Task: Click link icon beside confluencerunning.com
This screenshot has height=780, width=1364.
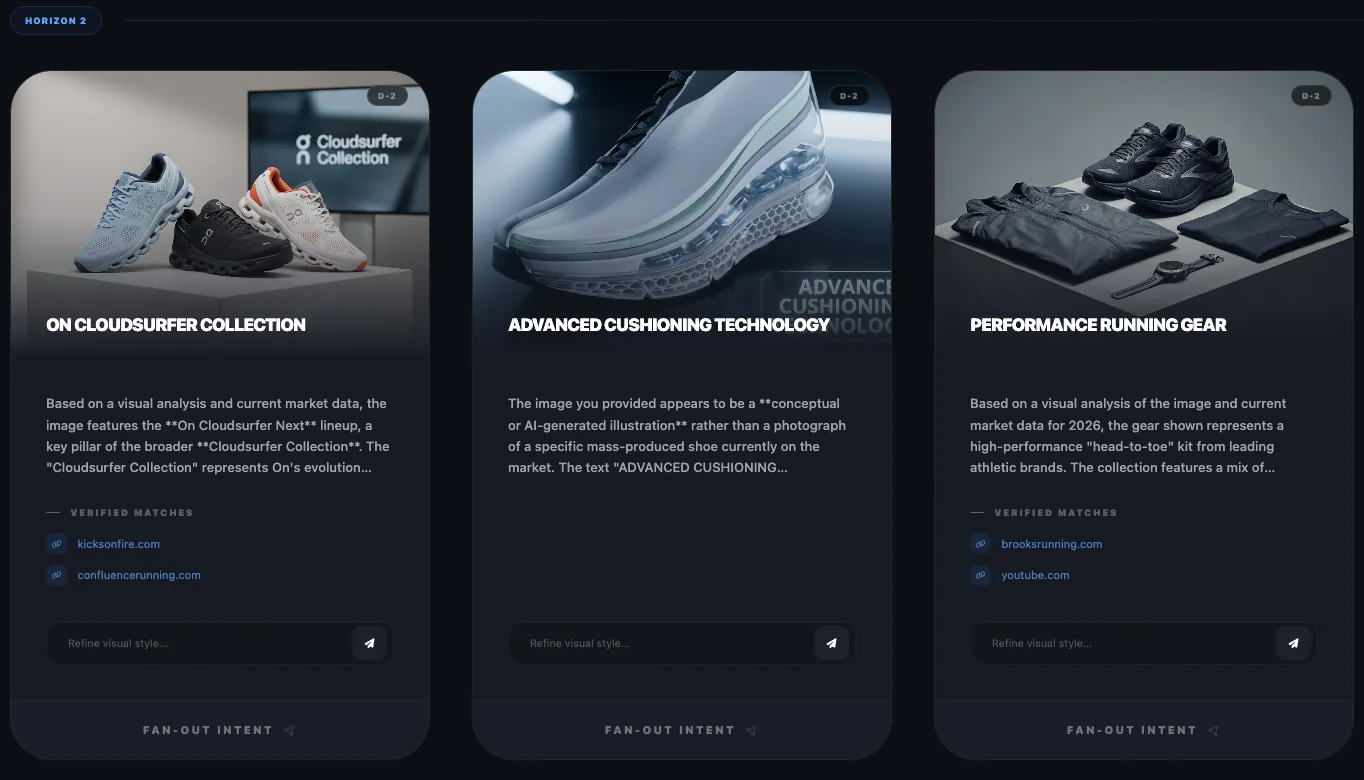Action: 56,575
